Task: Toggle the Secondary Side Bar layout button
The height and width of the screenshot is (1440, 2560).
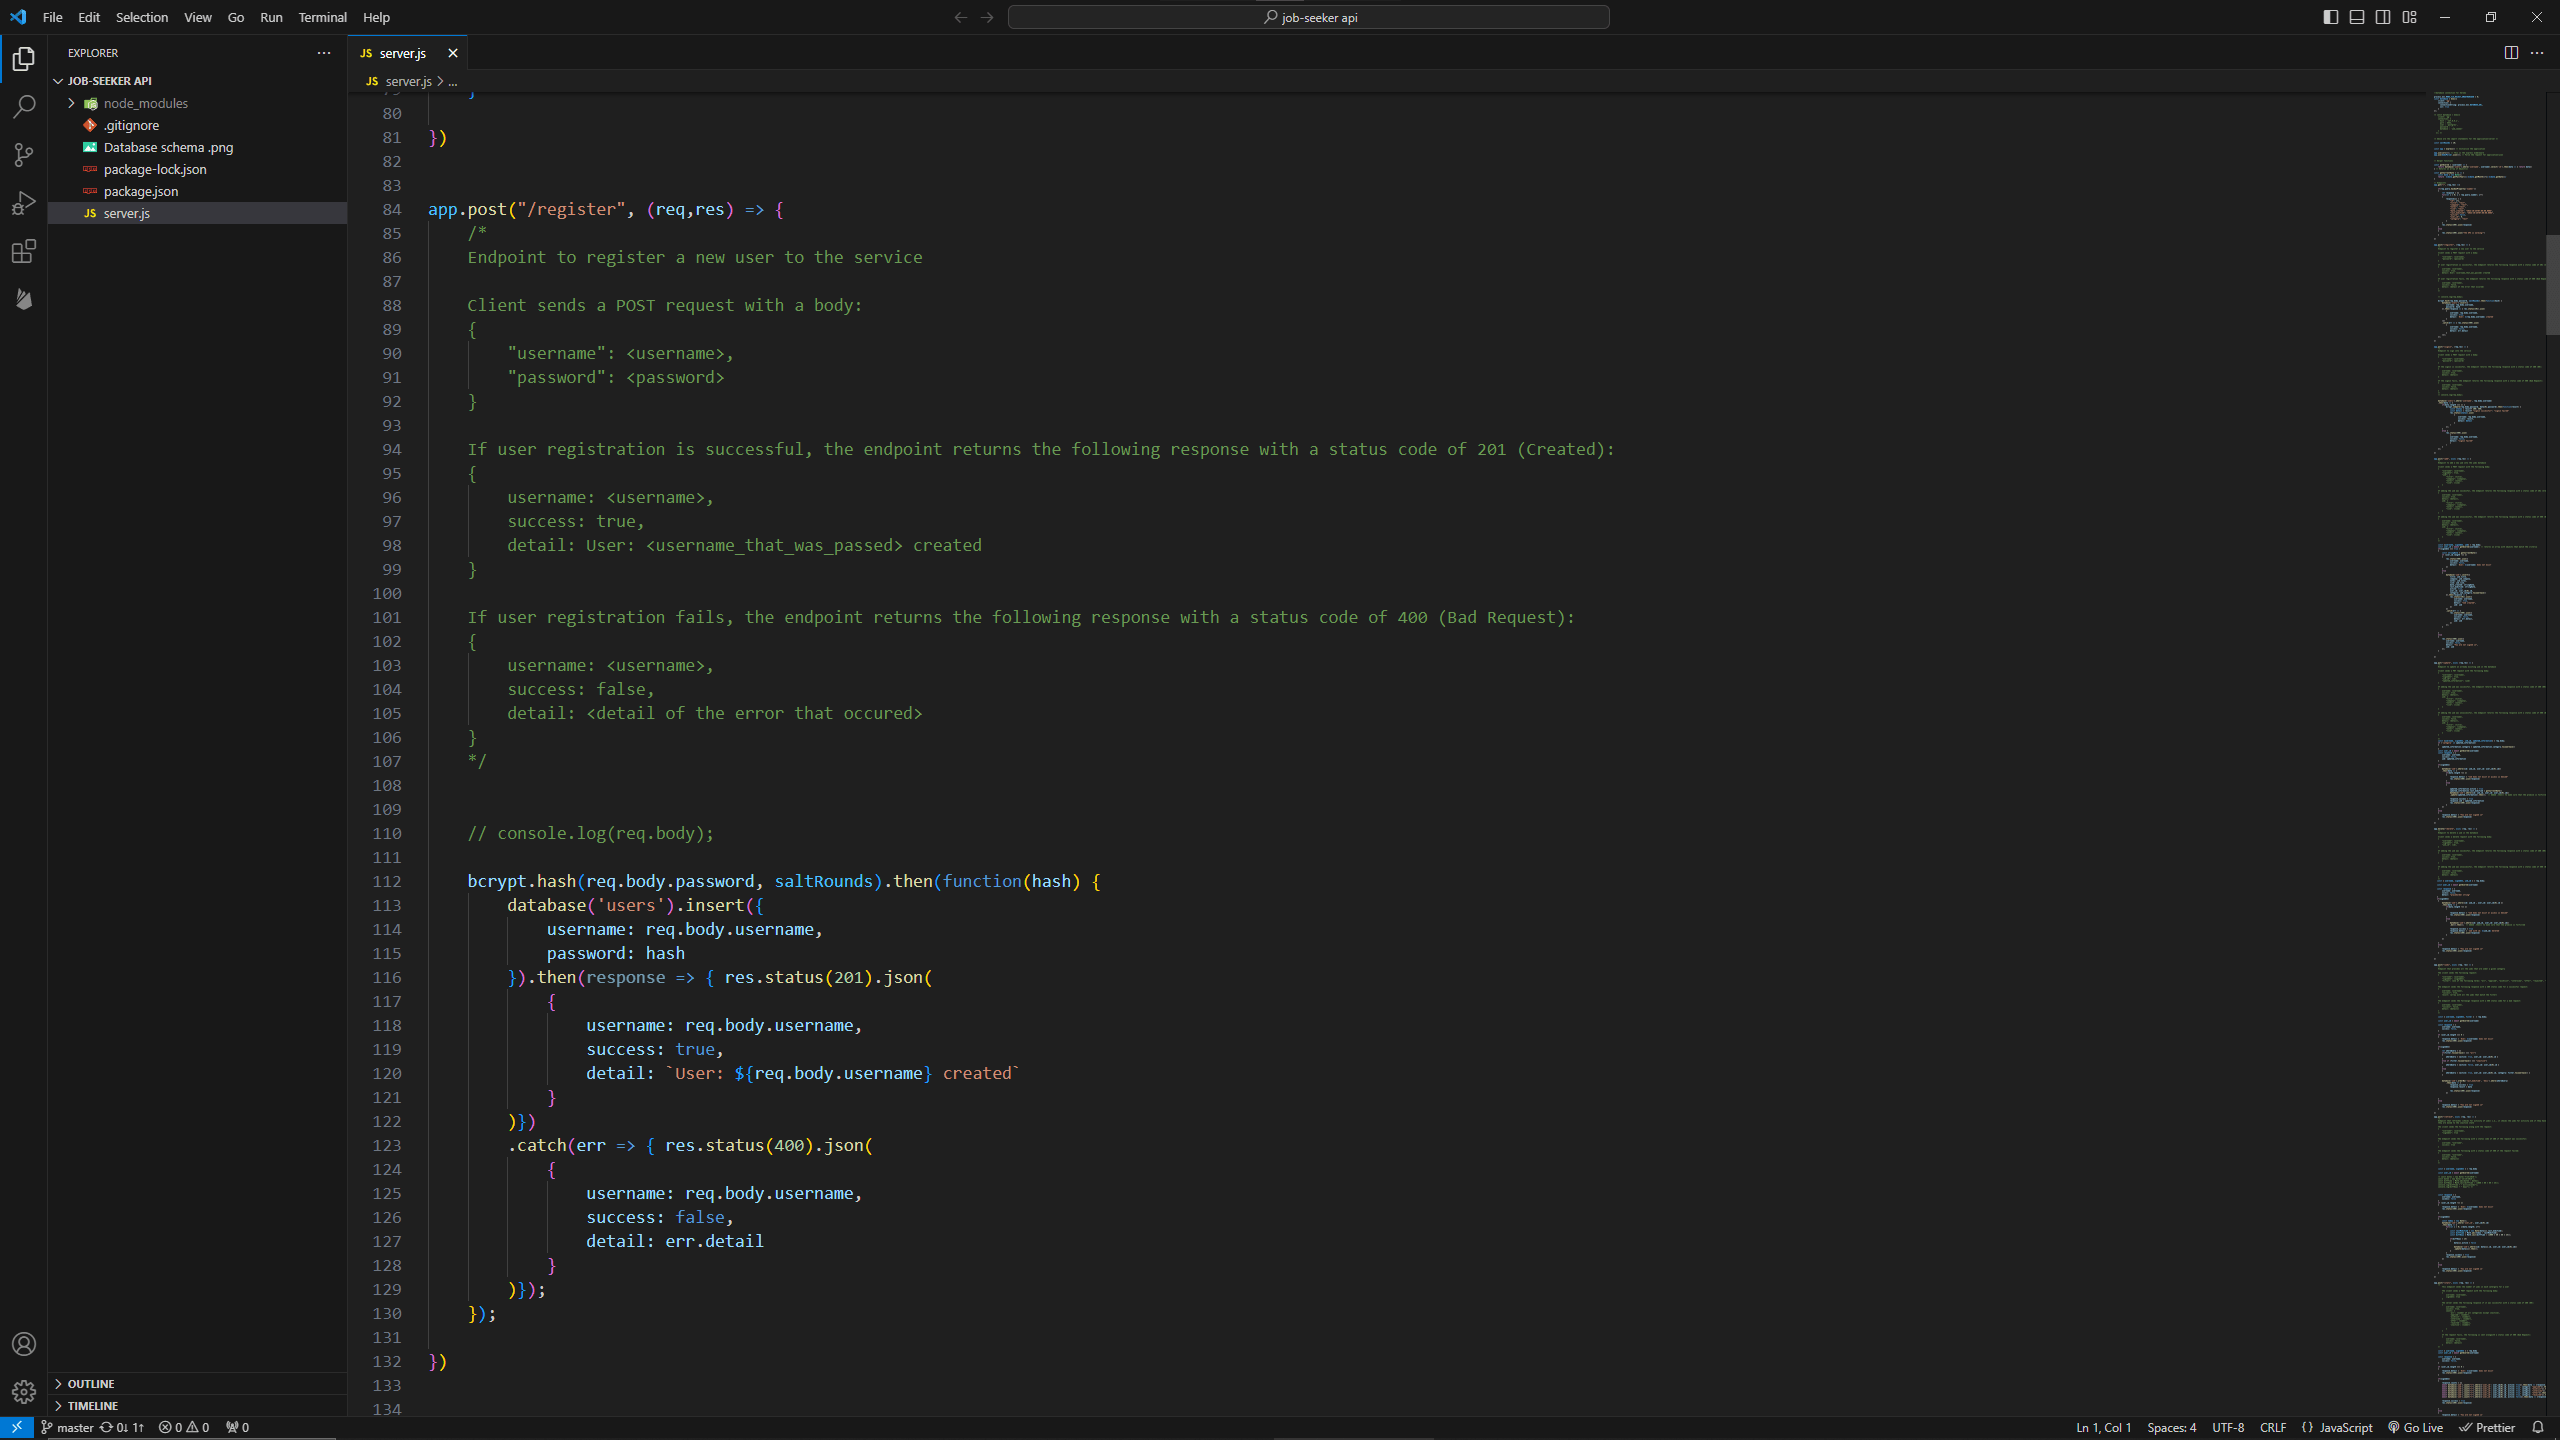Action: (2383, 17)
